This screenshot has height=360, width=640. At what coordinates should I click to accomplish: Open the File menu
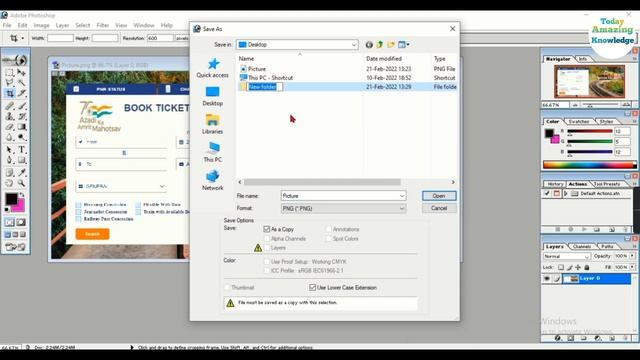(7, 25)
